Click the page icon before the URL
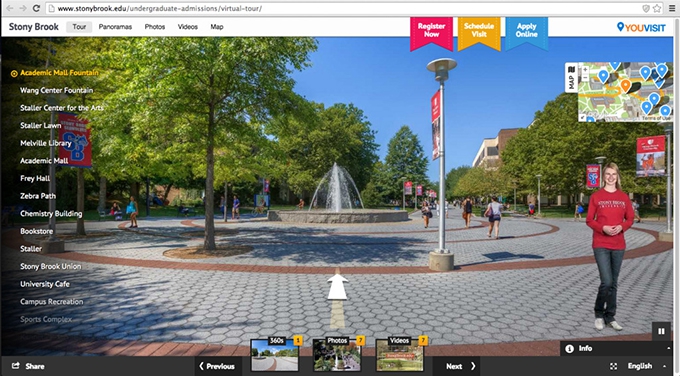 [x=51, y=8]
